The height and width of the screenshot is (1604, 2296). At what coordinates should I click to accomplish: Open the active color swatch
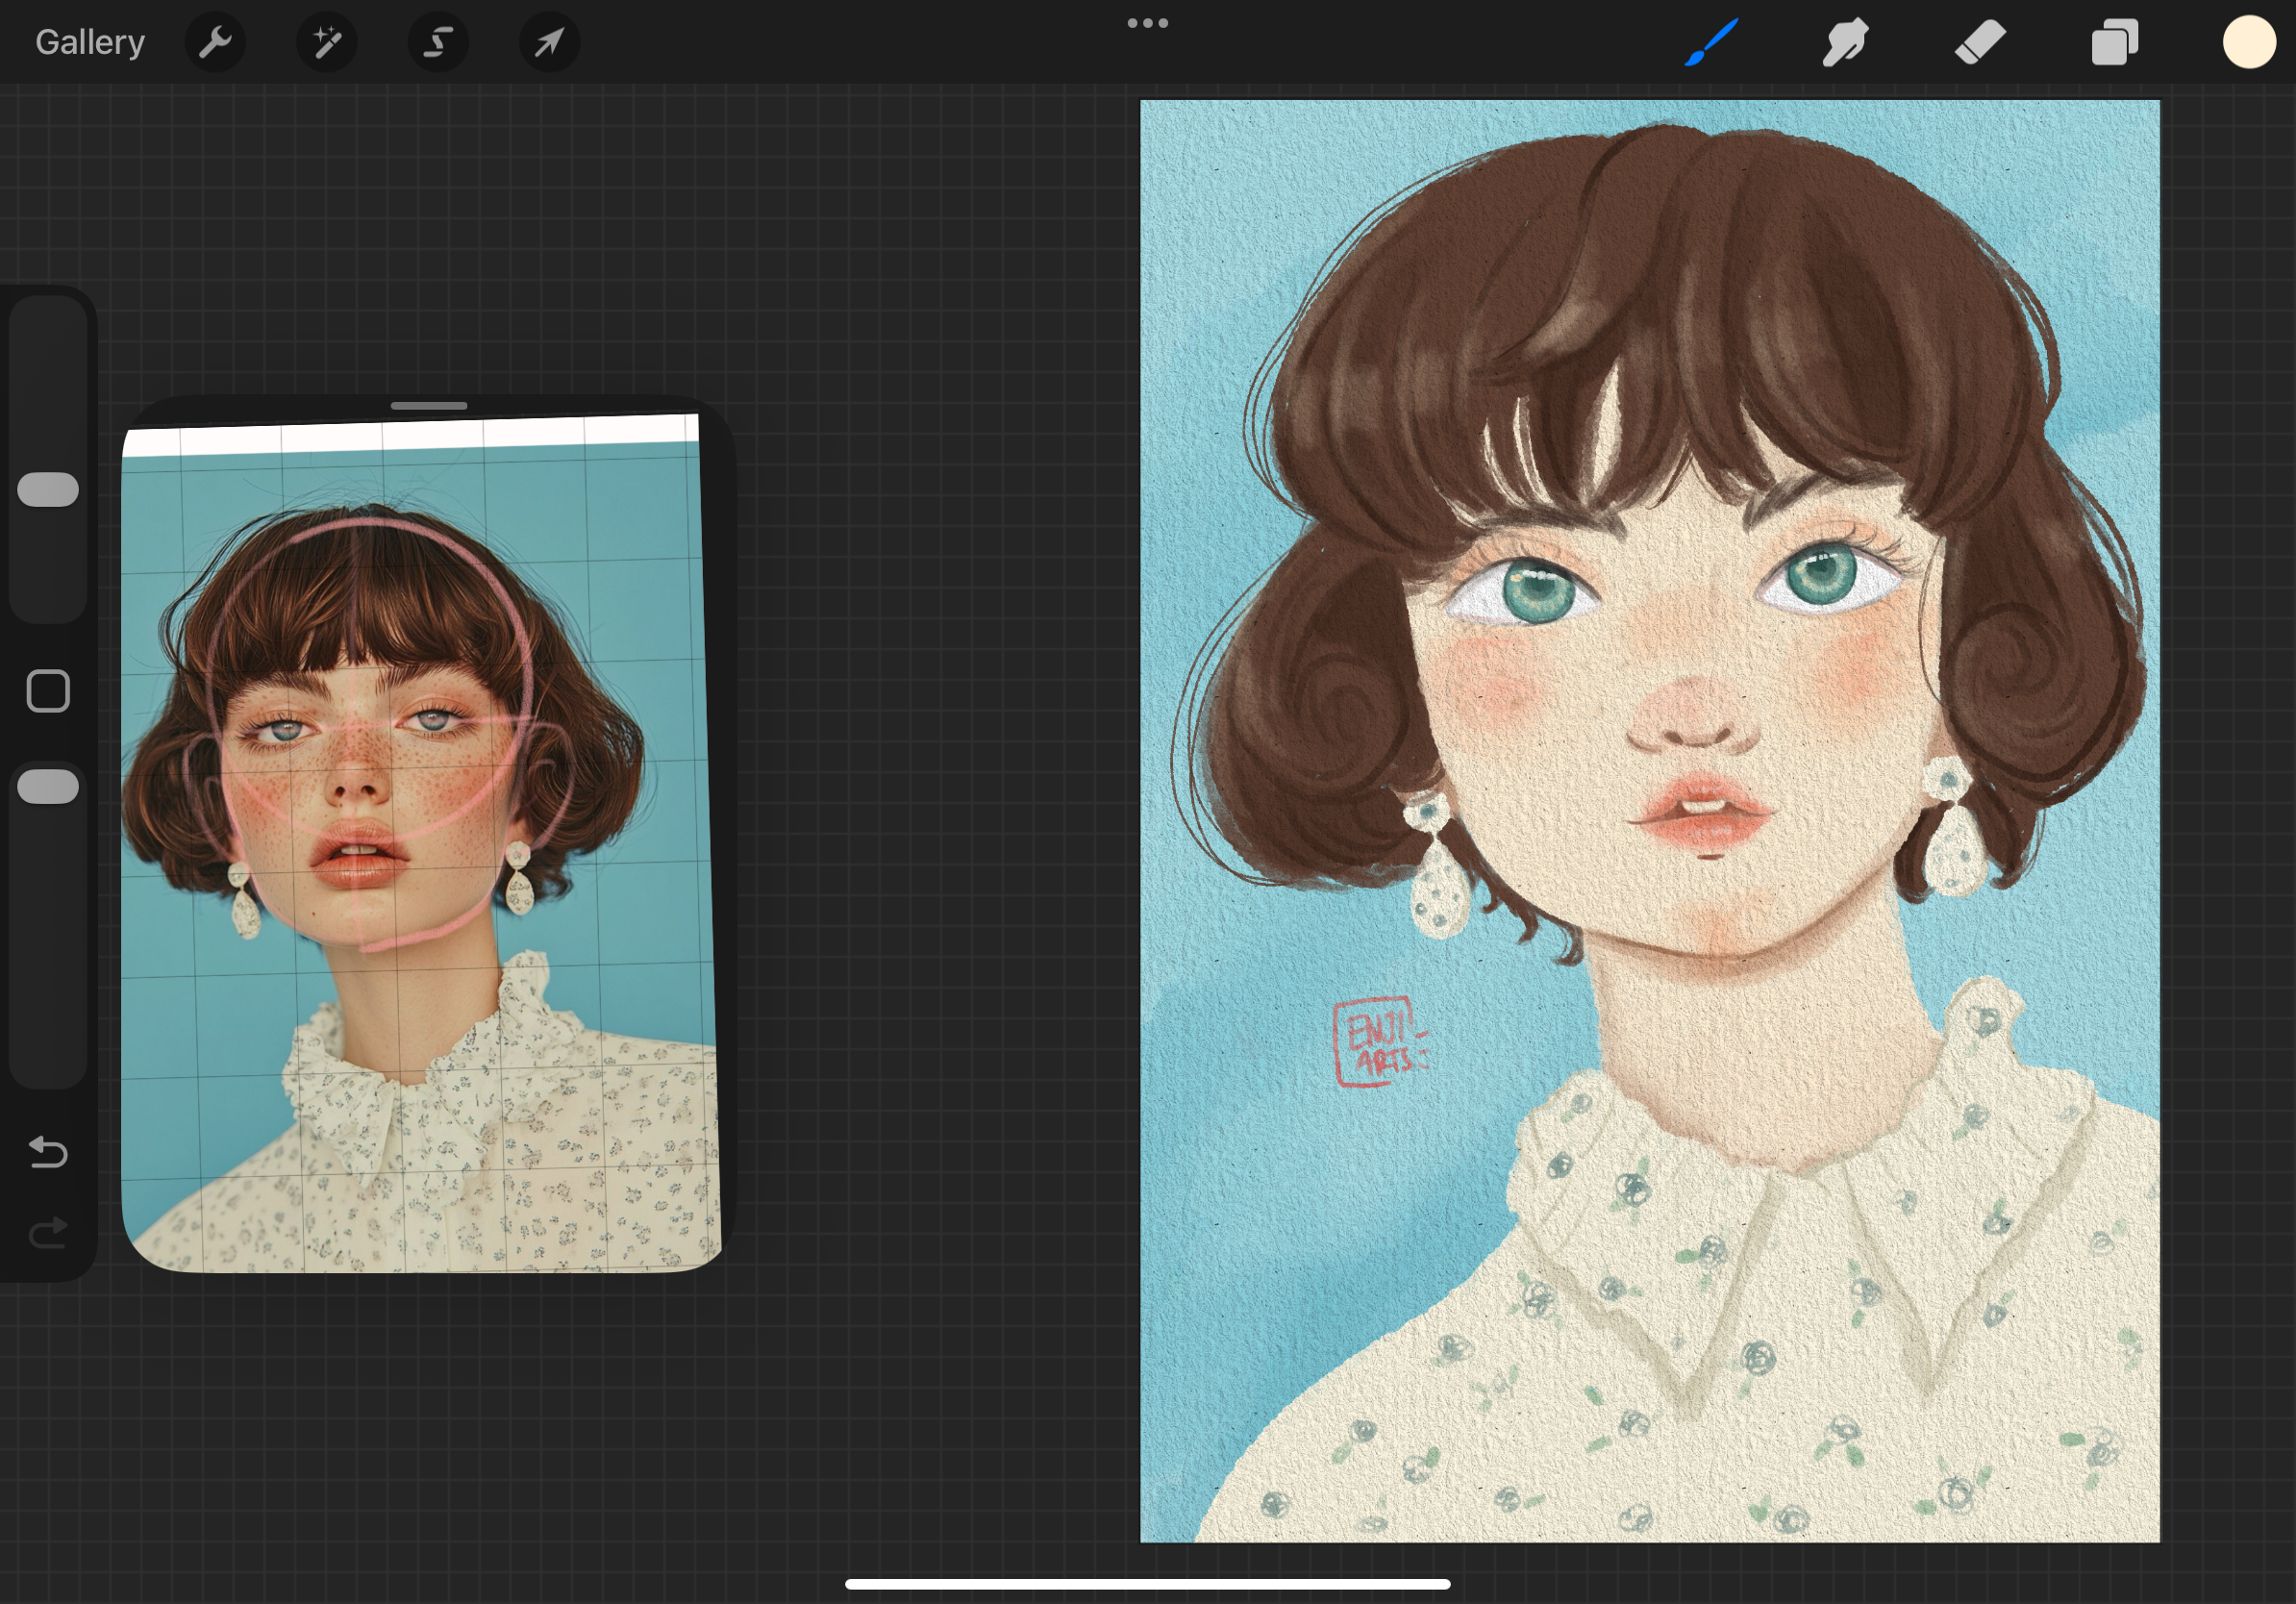point(2248,42)
